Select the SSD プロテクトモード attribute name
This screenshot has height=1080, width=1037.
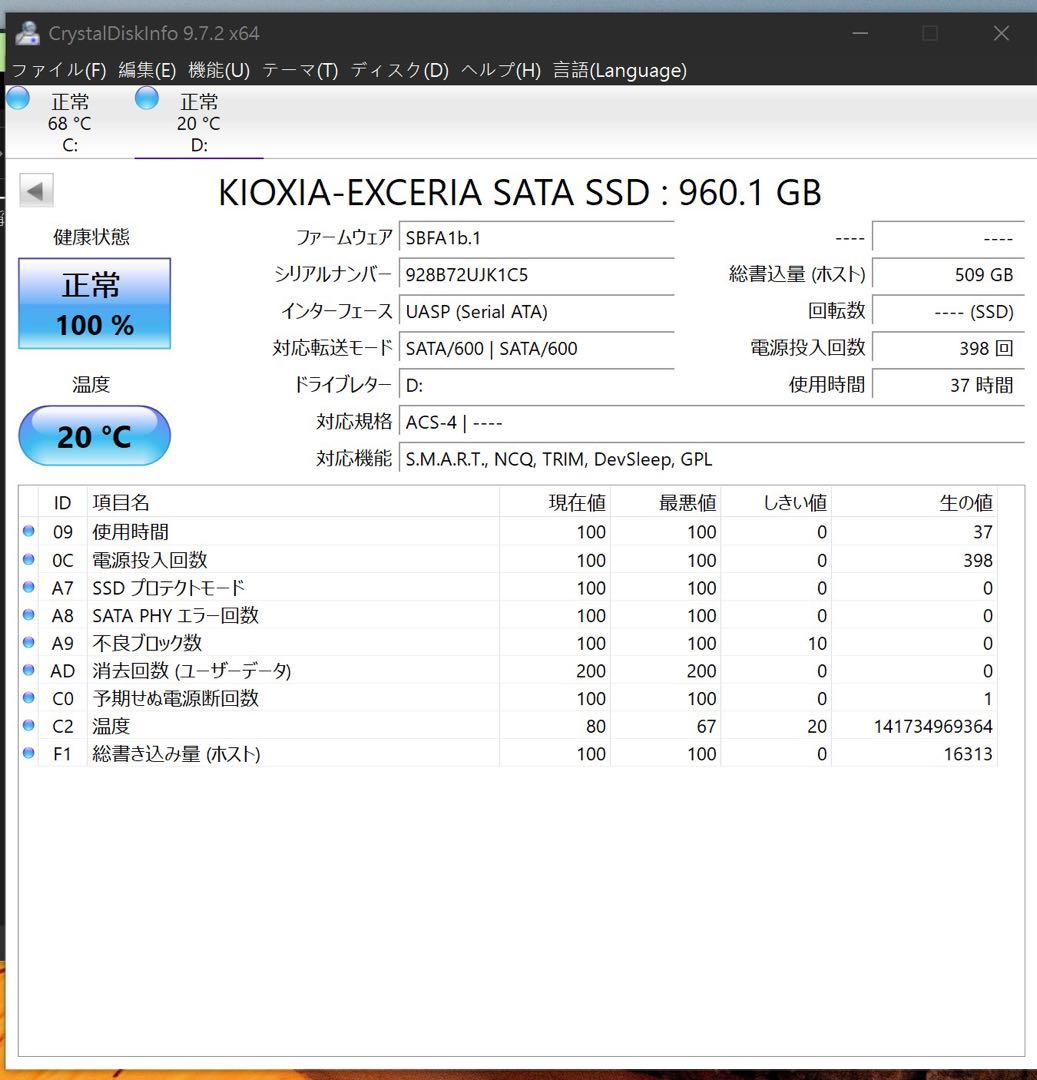(169, 588)
